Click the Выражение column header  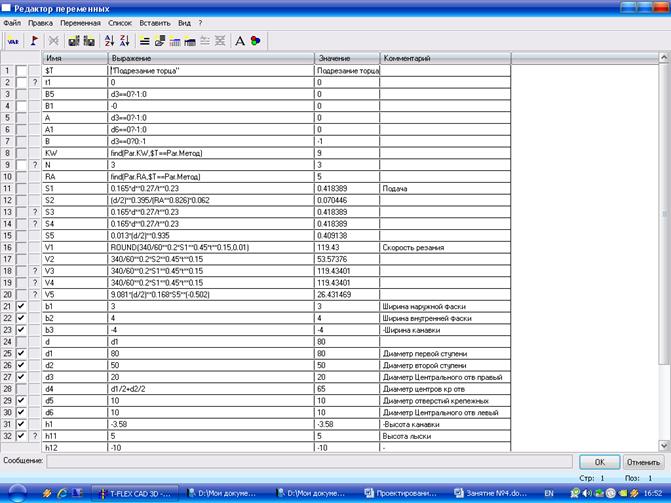pyautogui.click(x=211, y=58)
